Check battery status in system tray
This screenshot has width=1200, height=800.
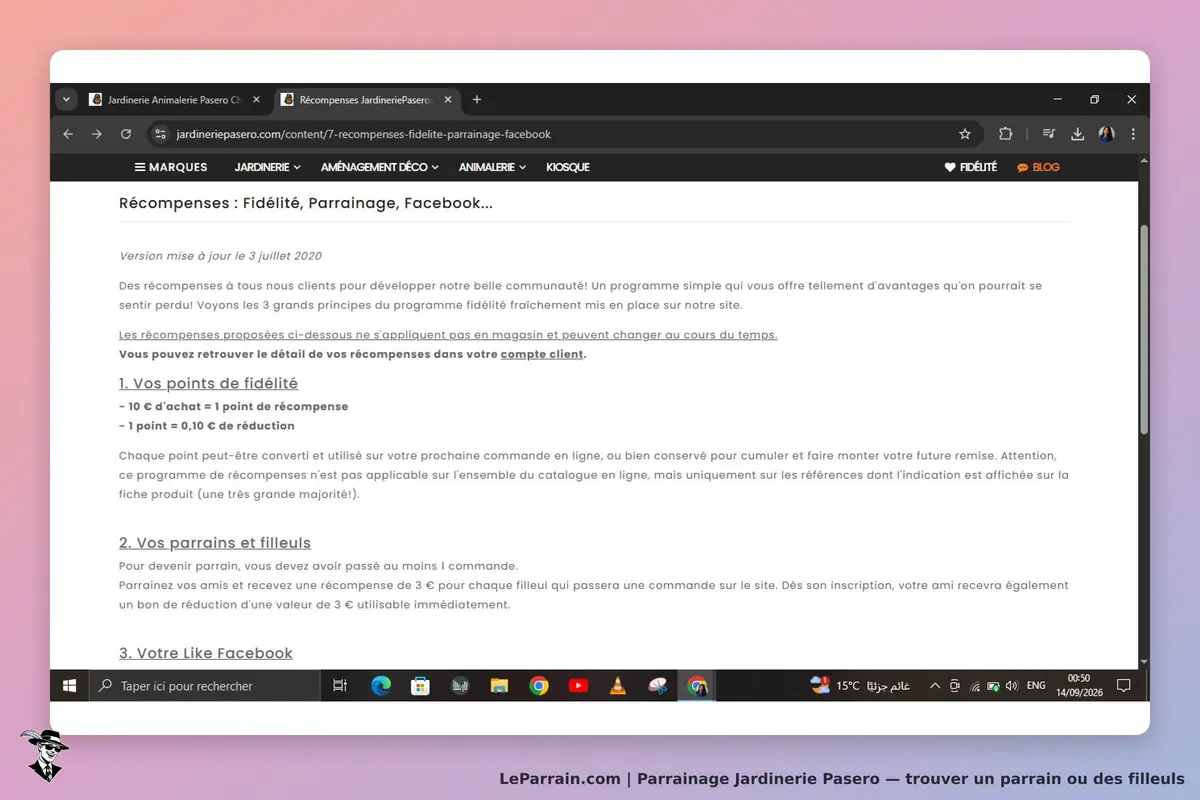(993, 686)
